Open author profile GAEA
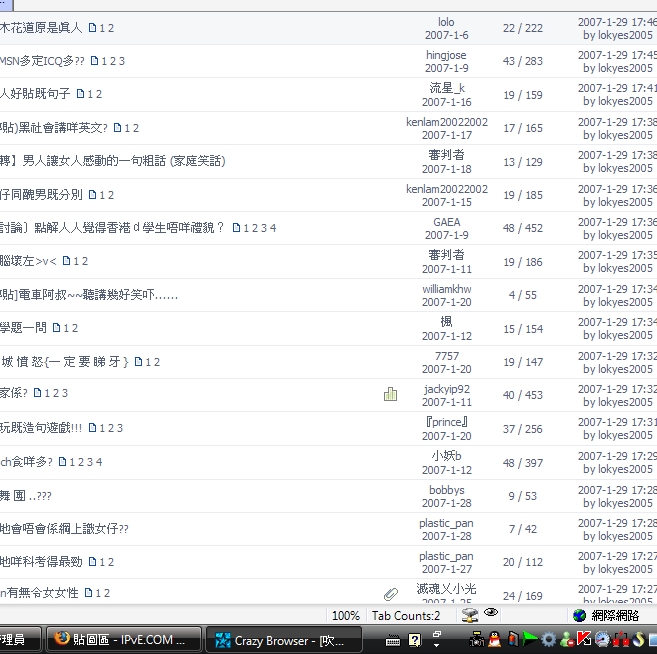The width and height of the screenshot is (657, 654). 447,222
